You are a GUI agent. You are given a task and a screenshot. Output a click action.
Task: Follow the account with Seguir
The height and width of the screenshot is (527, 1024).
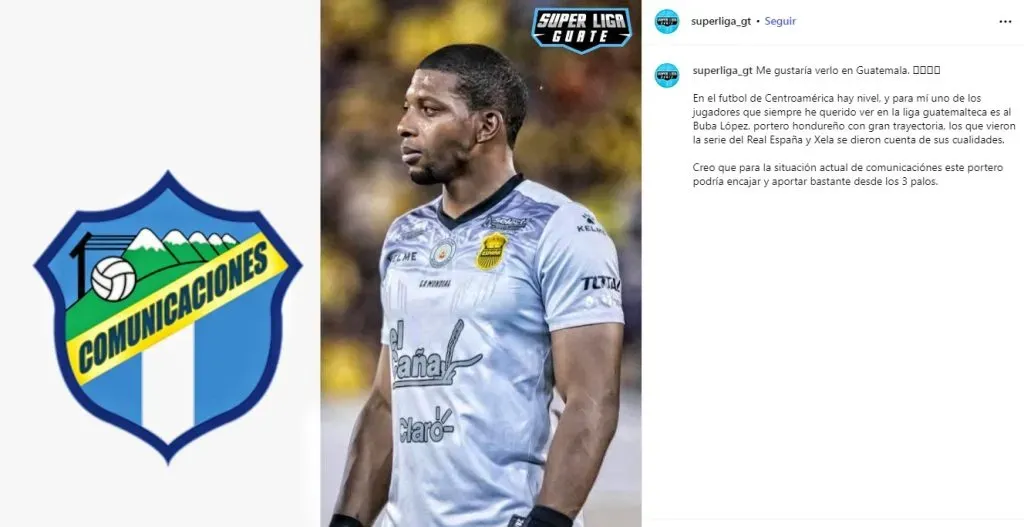pyautogui.click(x=780, y=21)
